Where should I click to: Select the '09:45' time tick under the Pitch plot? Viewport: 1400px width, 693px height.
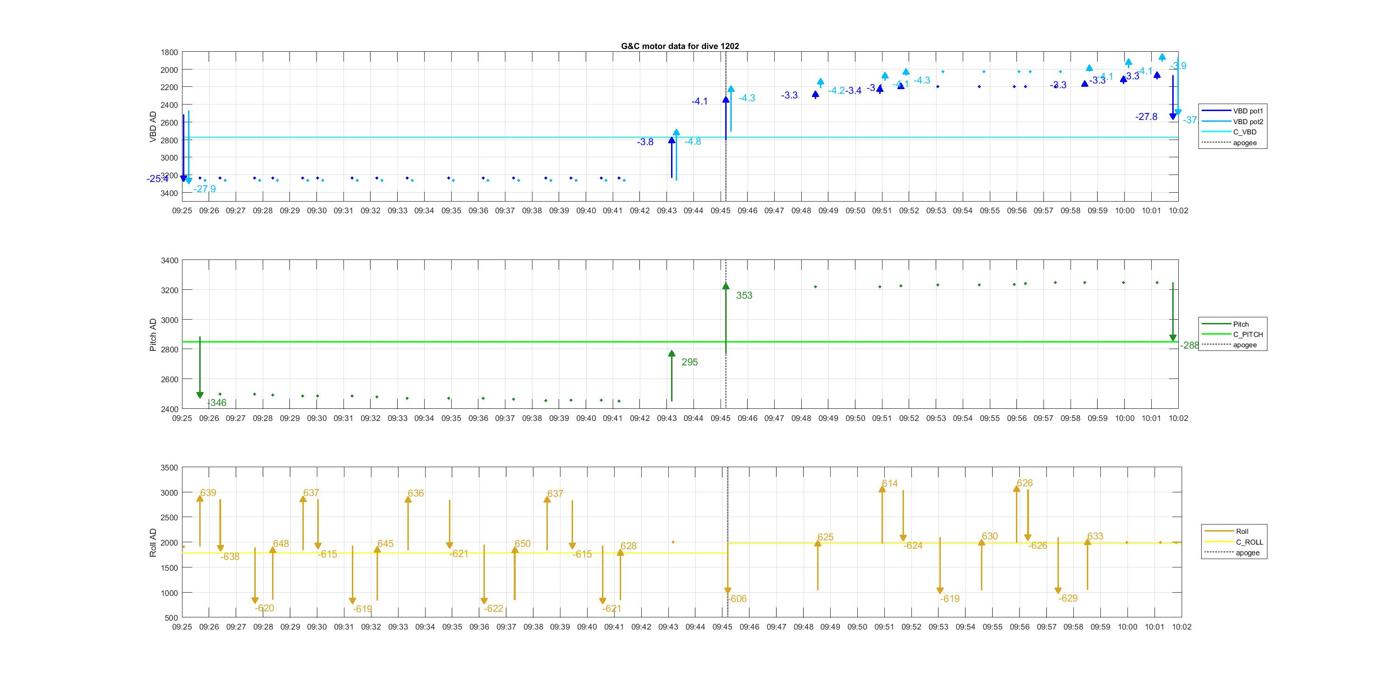tap(720, 419)
